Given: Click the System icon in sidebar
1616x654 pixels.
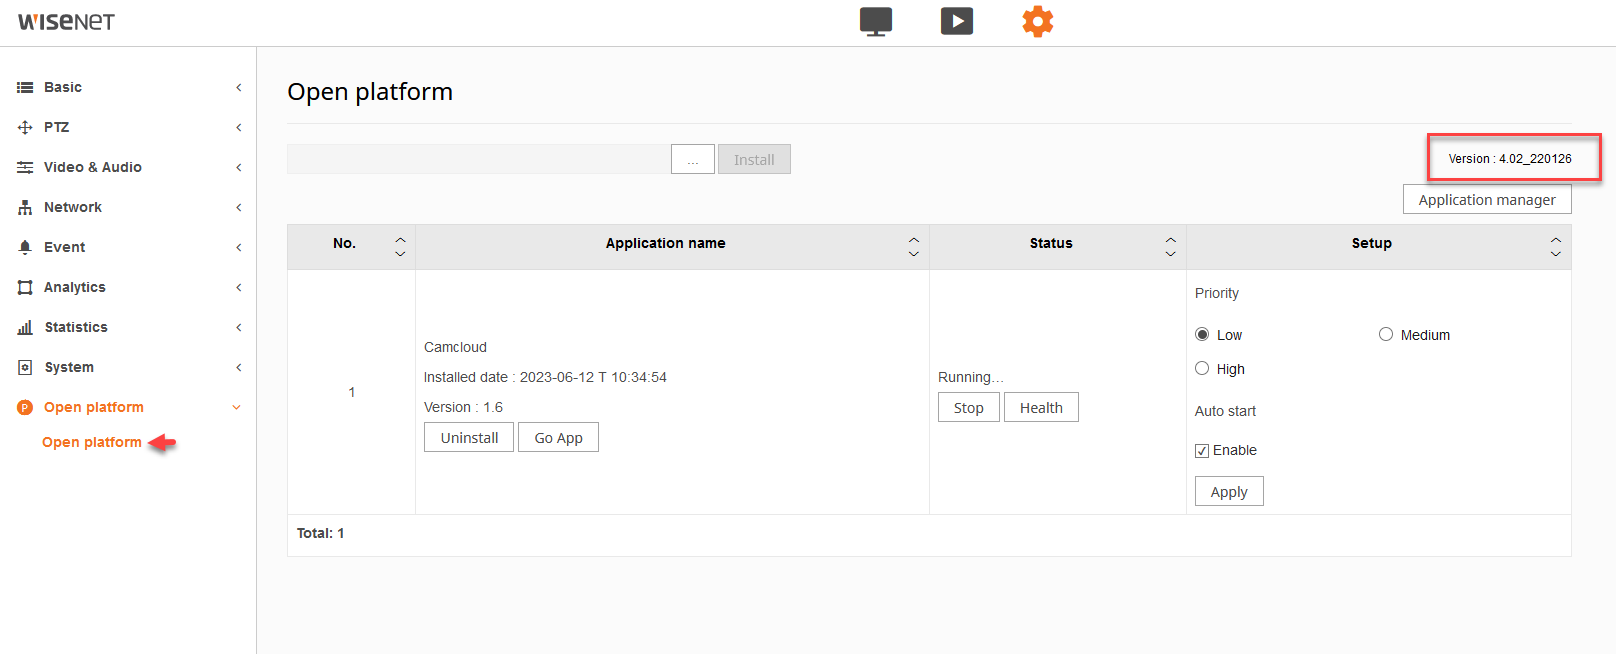Looking at the screenshot, I should 25,368.
